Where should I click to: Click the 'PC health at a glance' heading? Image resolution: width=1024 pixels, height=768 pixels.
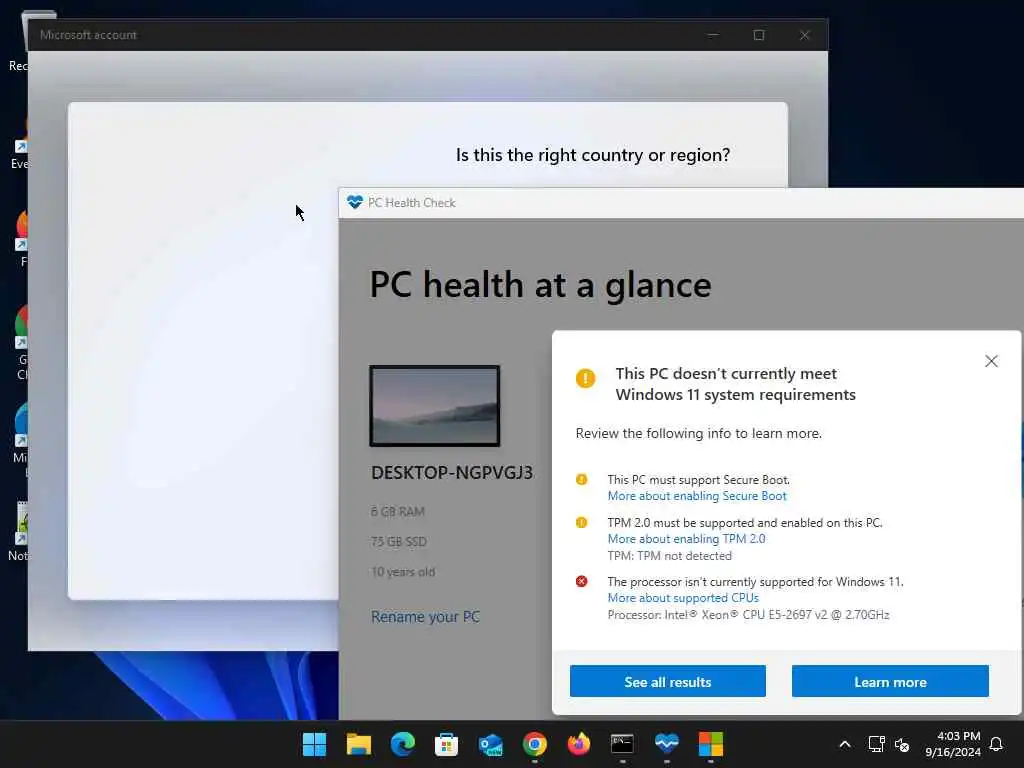[540, 286]
